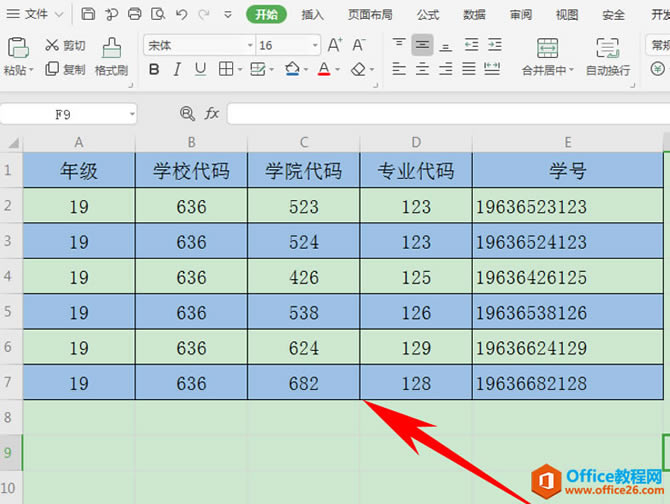Click the red font color icon

pyautogui.click(x=324, y=69)
